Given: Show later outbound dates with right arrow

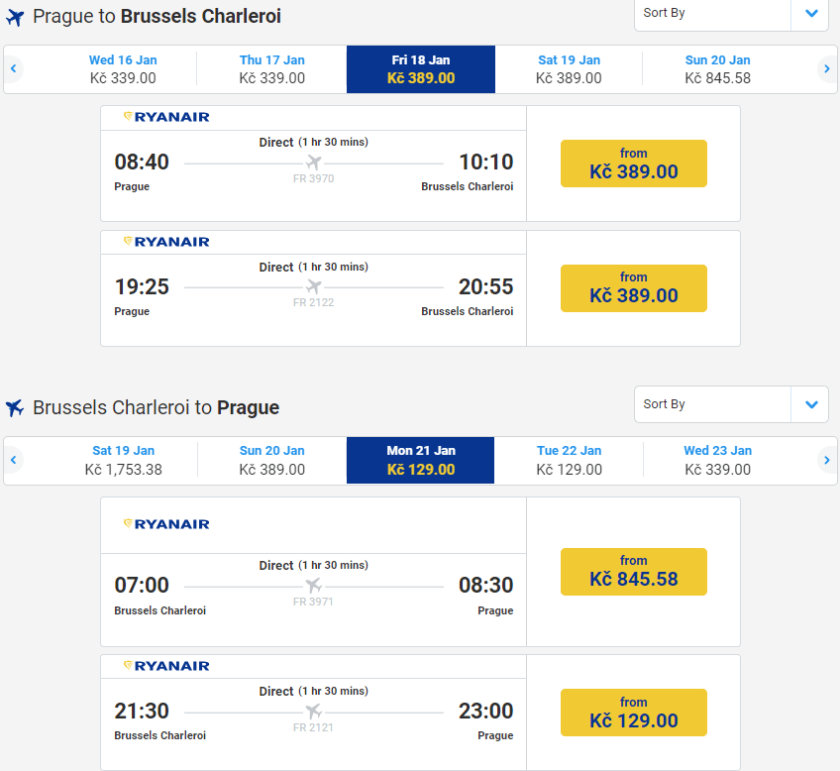Looking at the screenshot, I should pyautogui.click(x=826, y=69).
